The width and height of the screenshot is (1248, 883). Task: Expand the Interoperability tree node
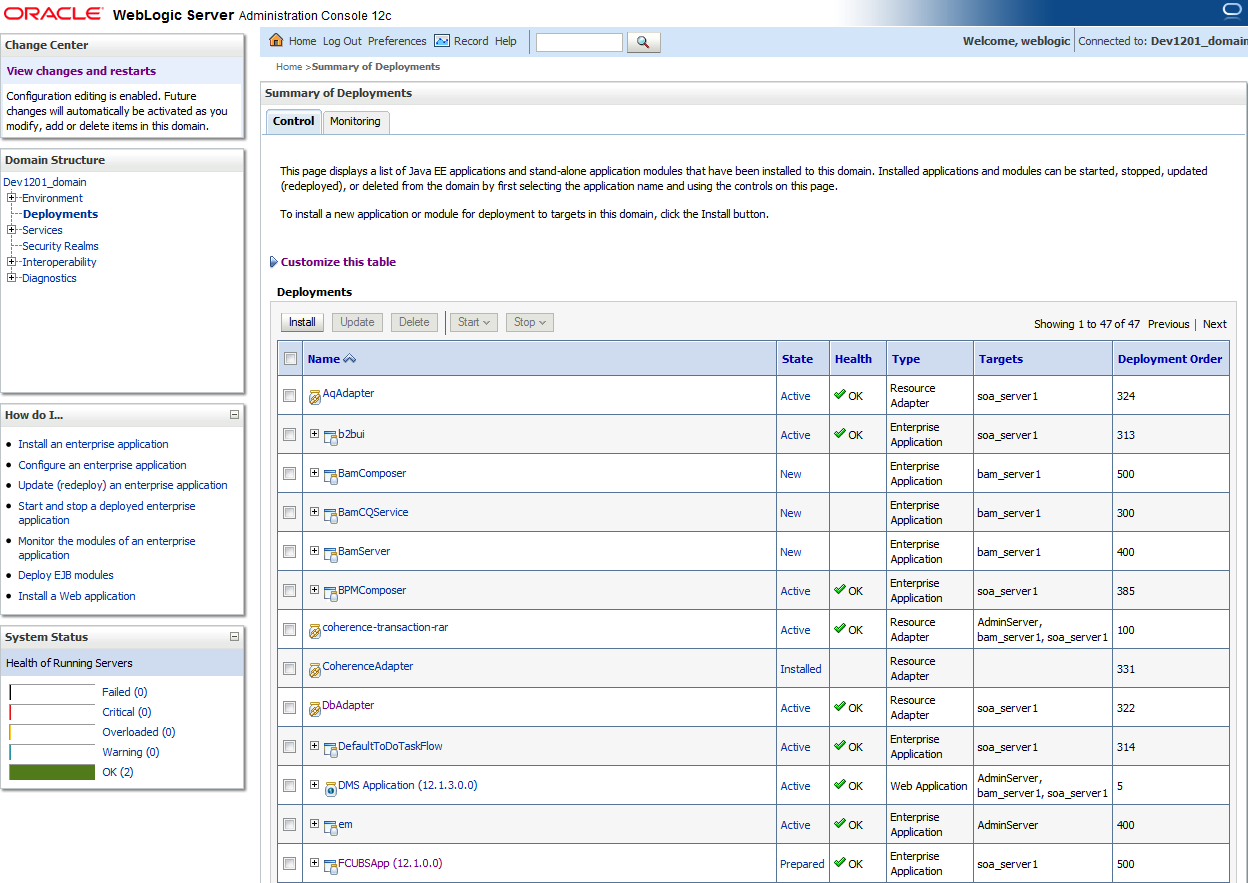pos(12,262)
